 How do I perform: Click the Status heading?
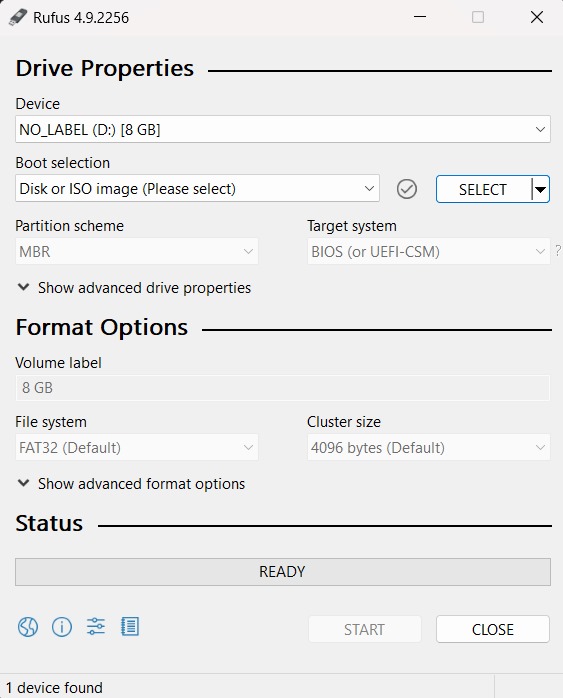click(x=49, y=523)
